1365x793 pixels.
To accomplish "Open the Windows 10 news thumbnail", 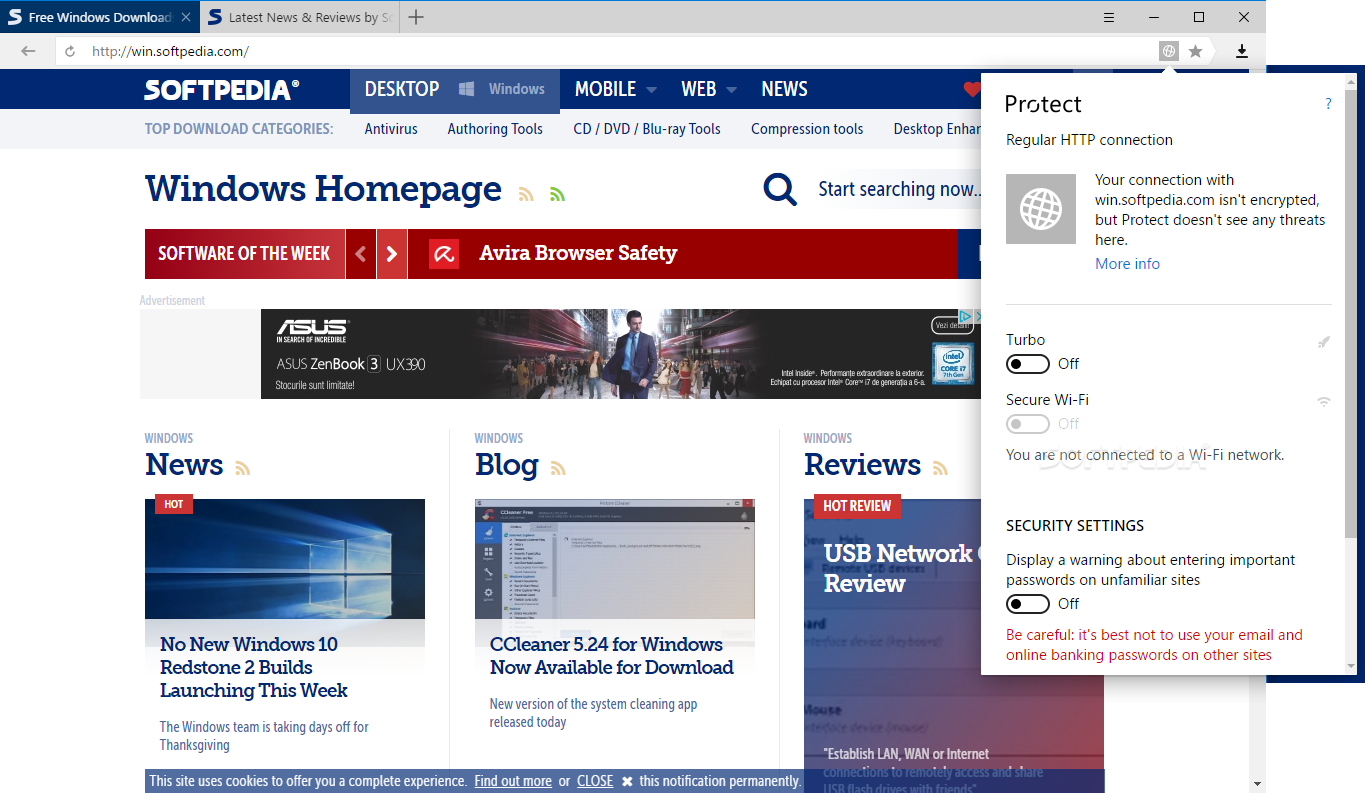I will pyautogui.click(x=285, y=559).
